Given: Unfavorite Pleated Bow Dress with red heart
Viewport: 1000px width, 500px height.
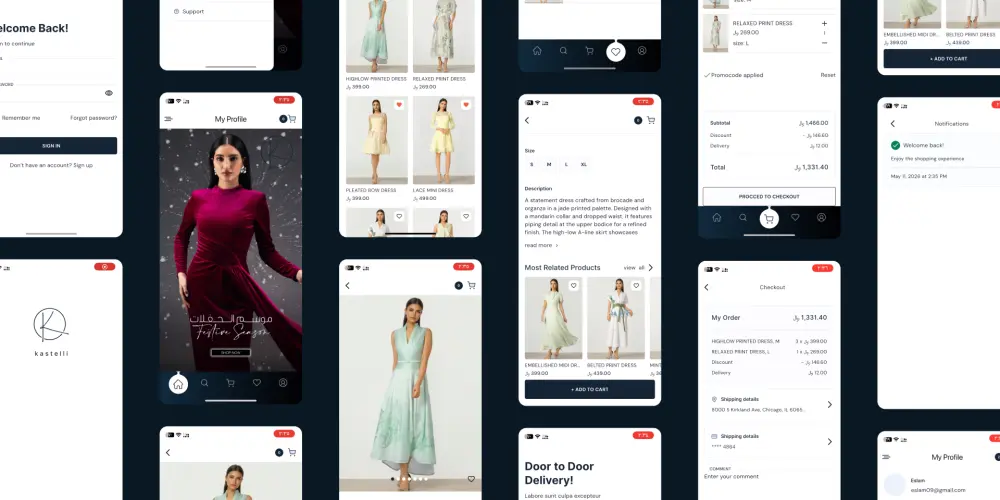Looking at the screenshot, I should click(399, 105).
